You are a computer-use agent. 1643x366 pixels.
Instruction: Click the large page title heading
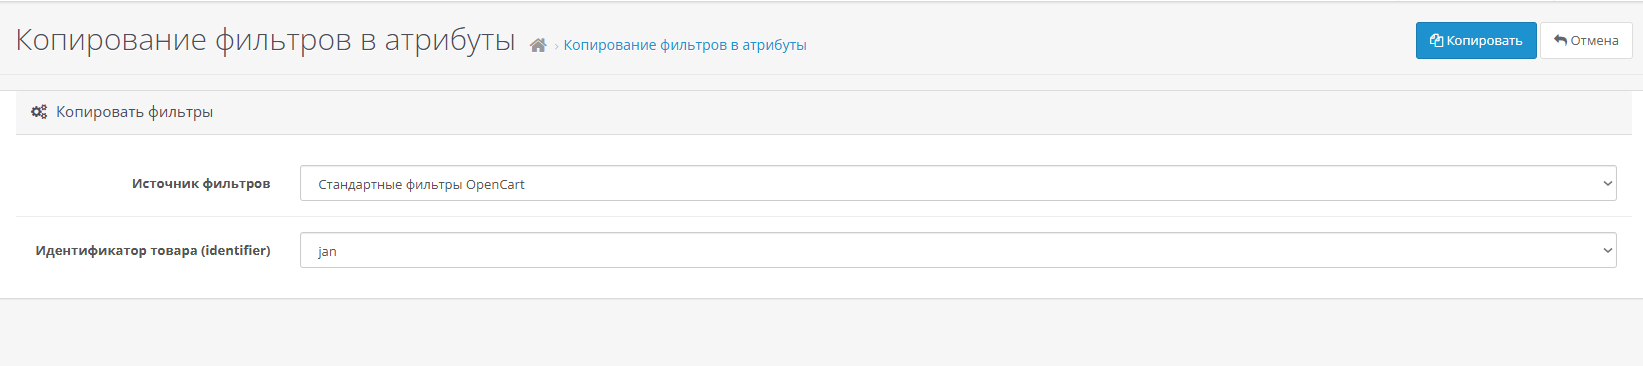pos(266,40)
